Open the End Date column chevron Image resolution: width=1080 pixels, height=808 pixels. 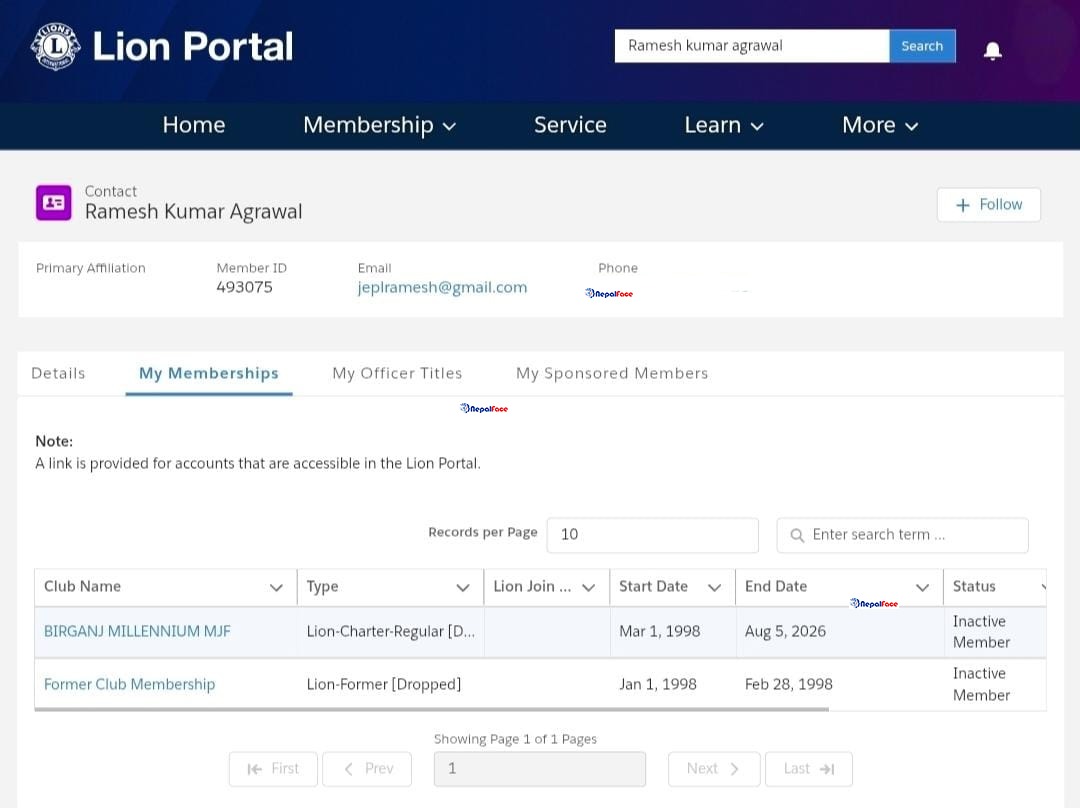point(922,588)
